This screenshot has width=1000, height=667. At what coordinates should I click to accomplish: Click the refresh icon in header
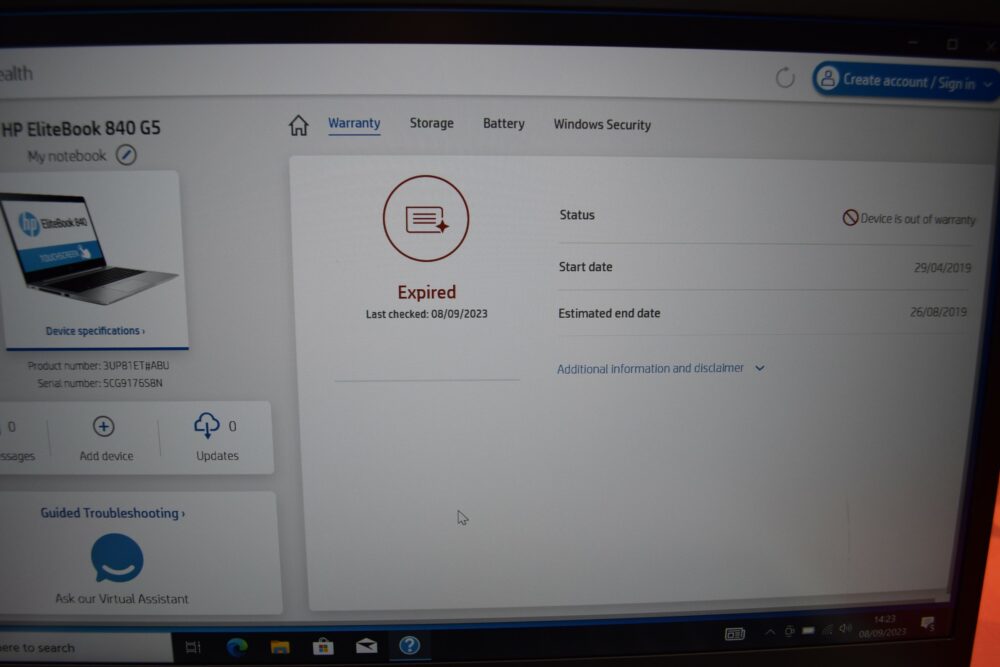(x=785, y=78)
